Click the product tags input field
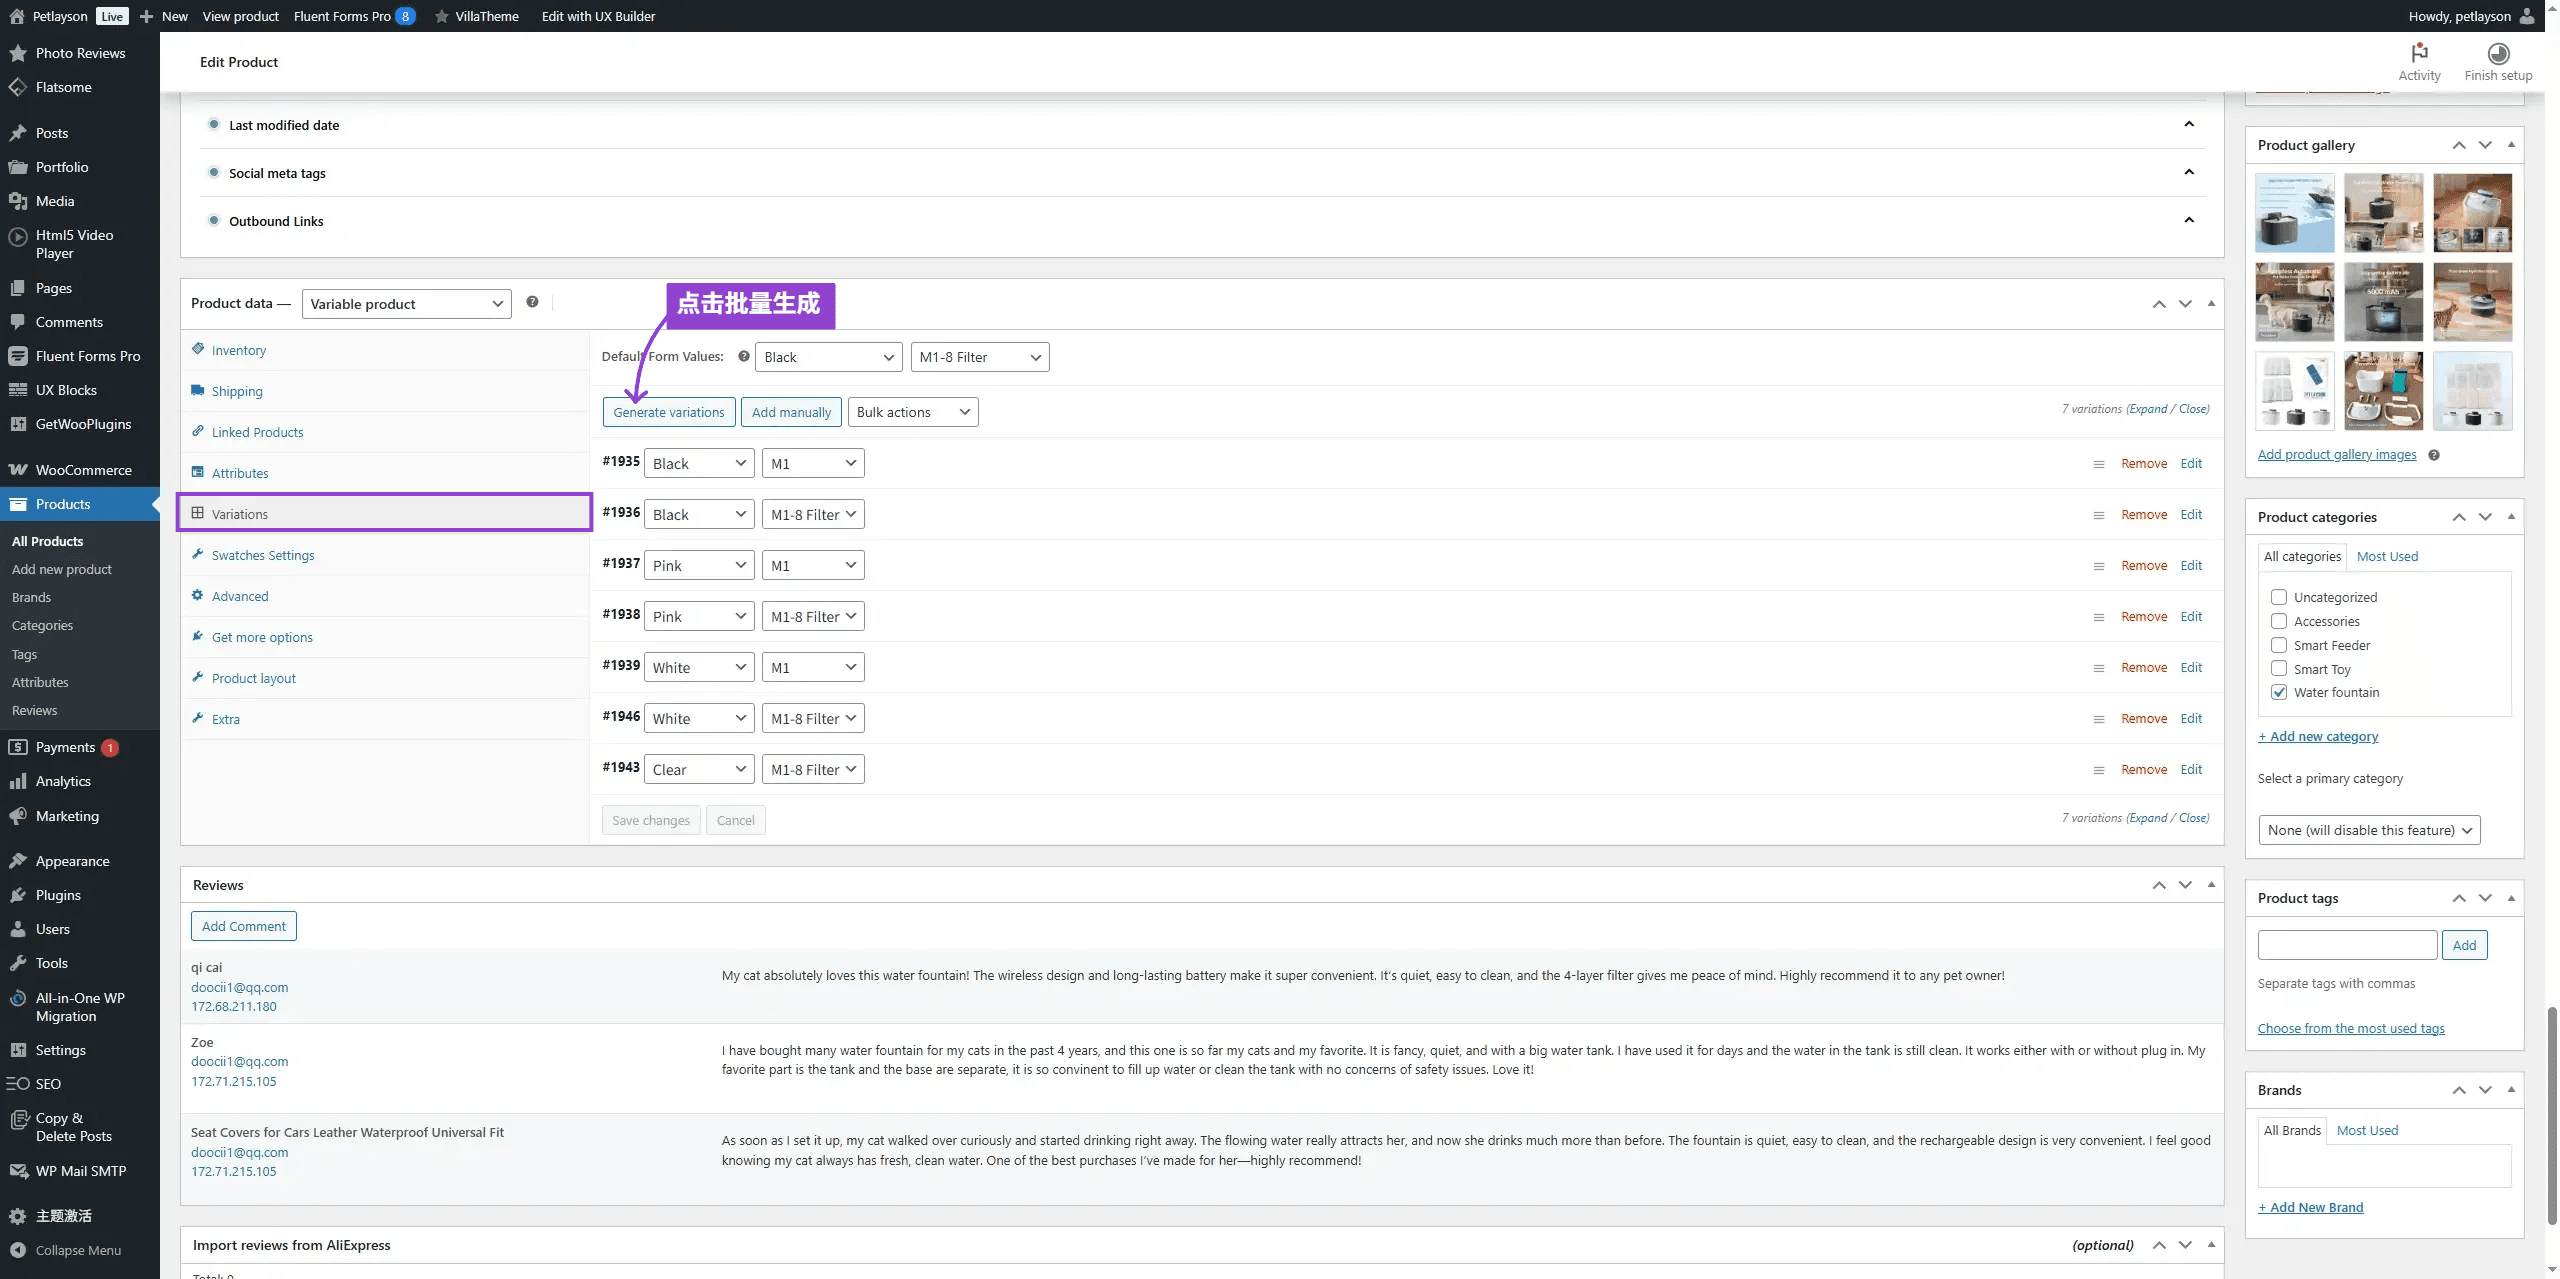2560x1279 pixels. pyautogui.click(x=2346, y=945)
